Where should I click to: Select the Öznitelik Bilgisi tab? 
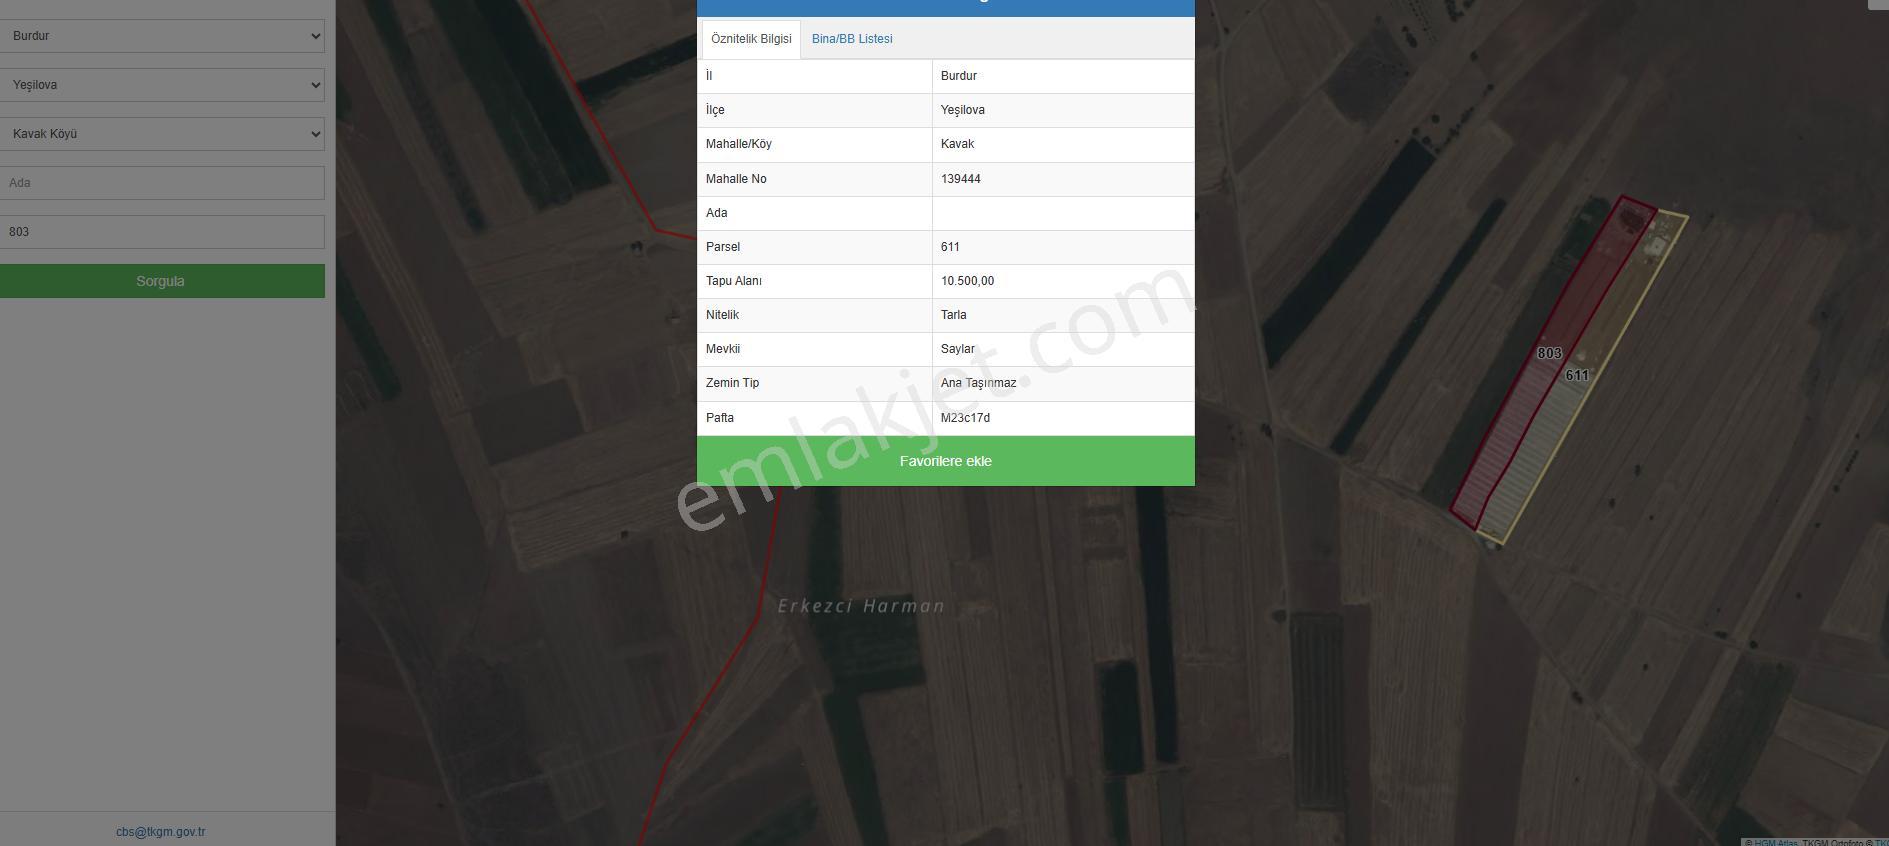point(751,39)
